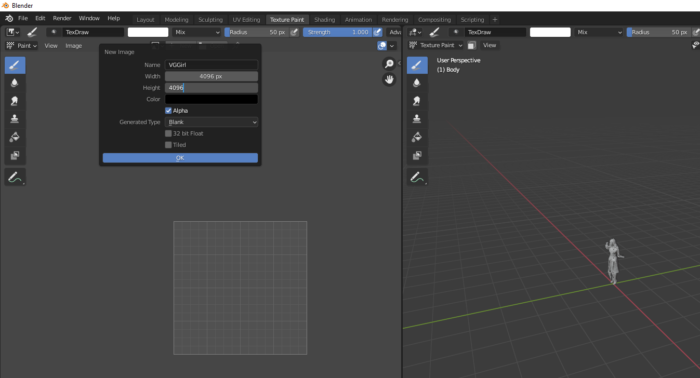The image size is (700, 378).
Task: Adjust the Radius slider in image editor header
Action: [257, 32]
